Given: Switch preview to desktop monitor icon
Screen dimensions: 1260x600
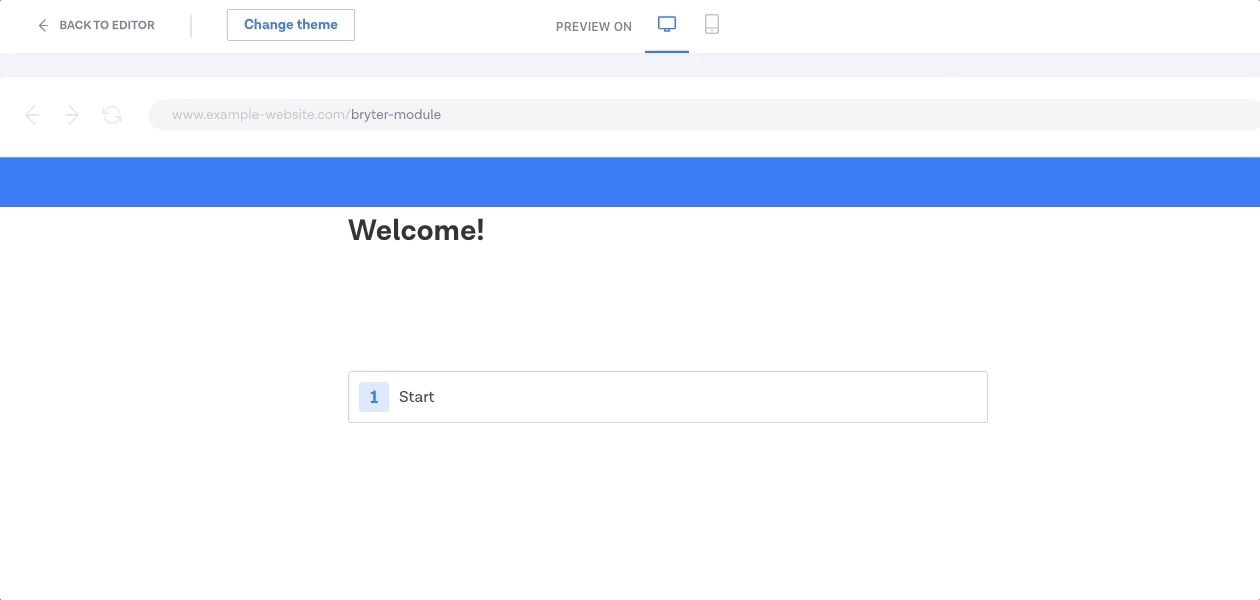Looking at the screenshot, I should tap(667, 24).
